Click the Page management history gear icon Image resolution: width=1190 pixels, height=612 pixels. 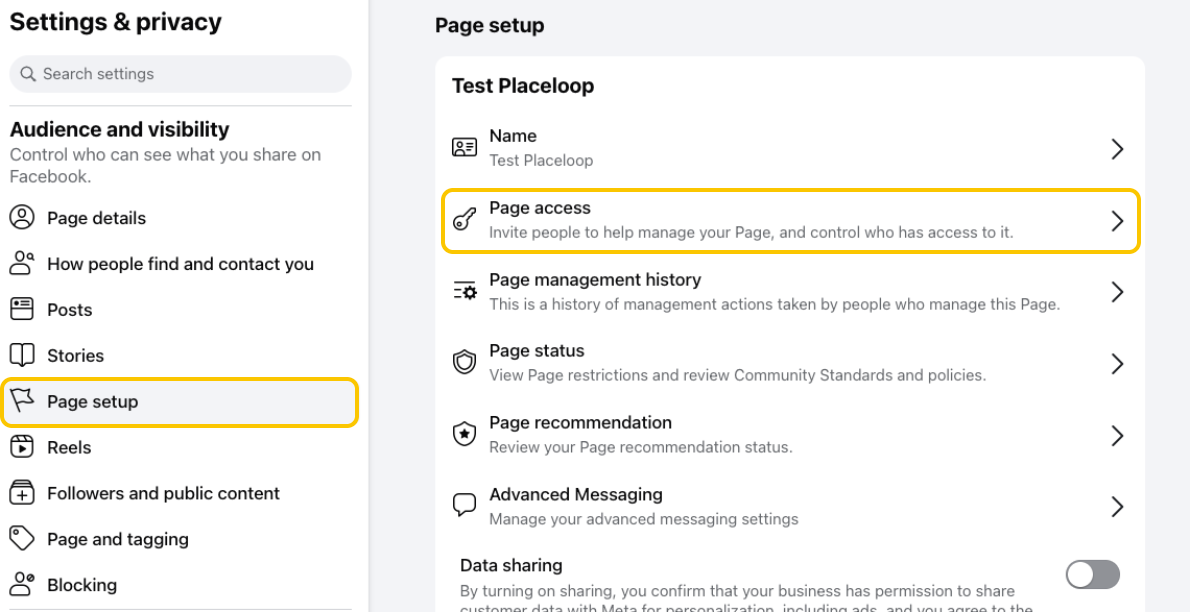464,292
